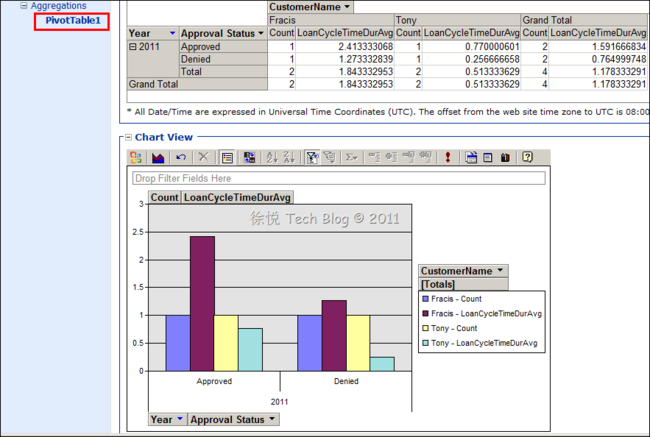The width and height of the screenshot is (650, 437).
Task: Toggle the AutoFilter funnel icon
Action: point(312,158)
